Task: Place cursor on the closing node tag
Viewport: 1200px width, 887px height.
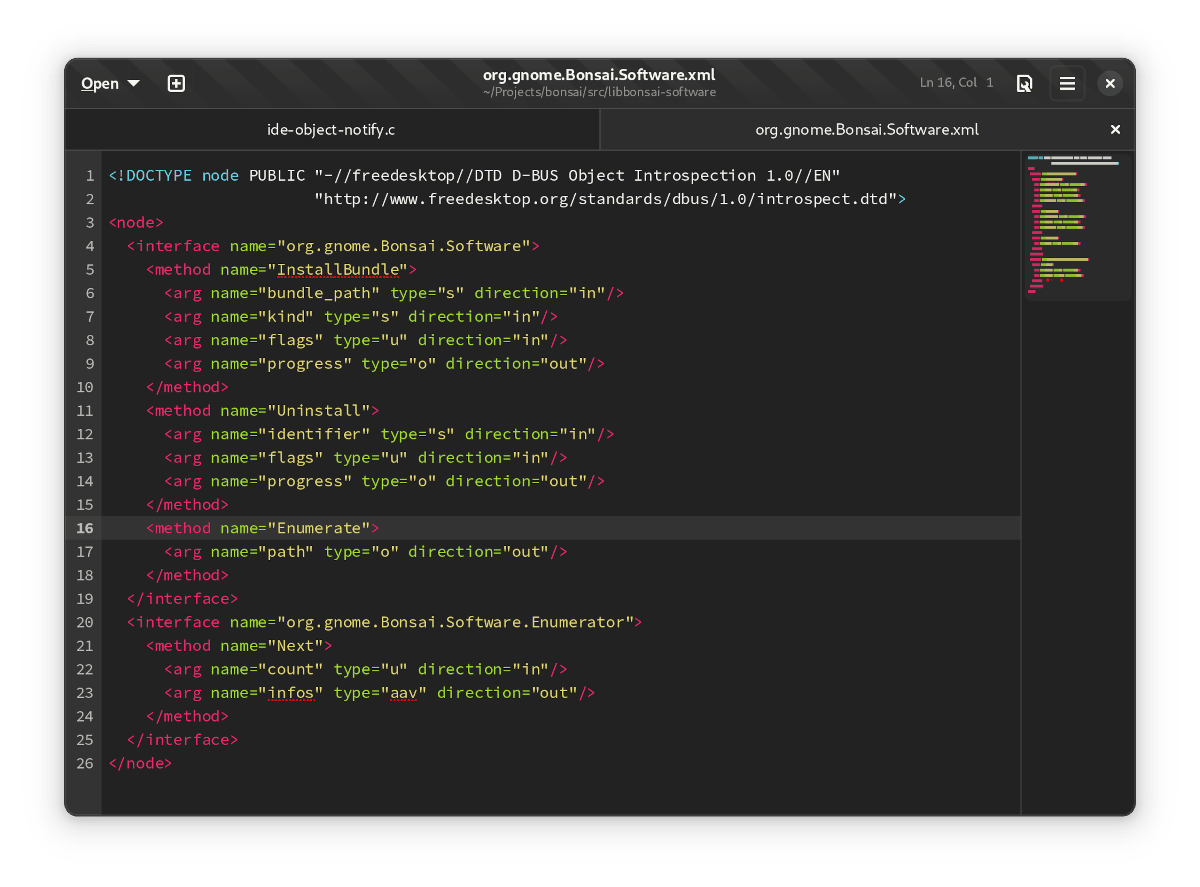Action: click(x=140, y=763)
